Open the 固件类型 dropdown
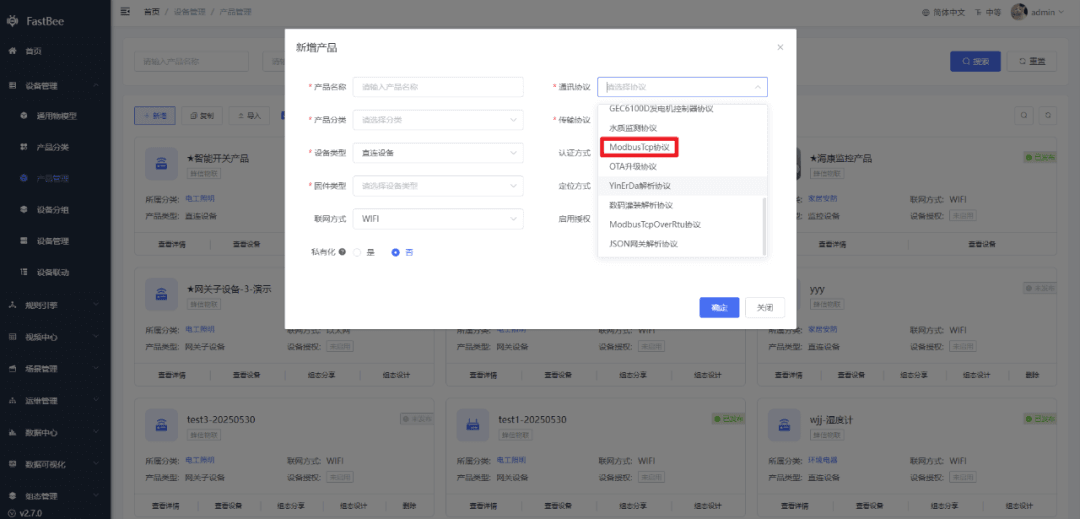This screenshot has width=1080, height=519. pyautogui.click(x=438, y=186)
